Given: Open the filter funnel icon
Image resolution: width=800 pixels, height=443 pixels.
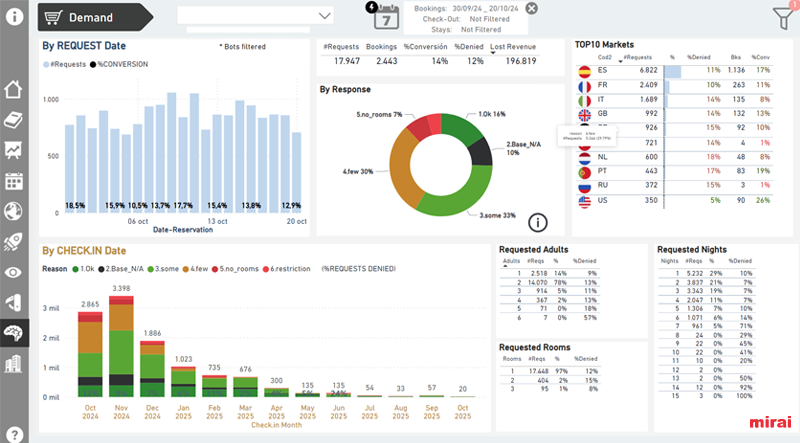Looking at the screenshot, I should 784,17.
